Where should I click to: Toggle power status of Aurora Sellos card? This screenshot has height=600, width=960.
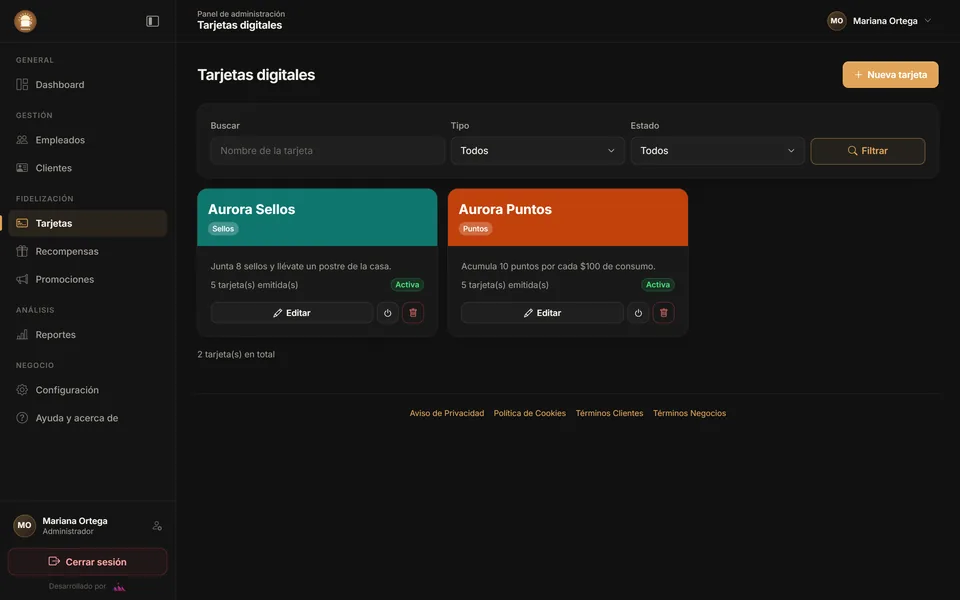tap(388, 313)
